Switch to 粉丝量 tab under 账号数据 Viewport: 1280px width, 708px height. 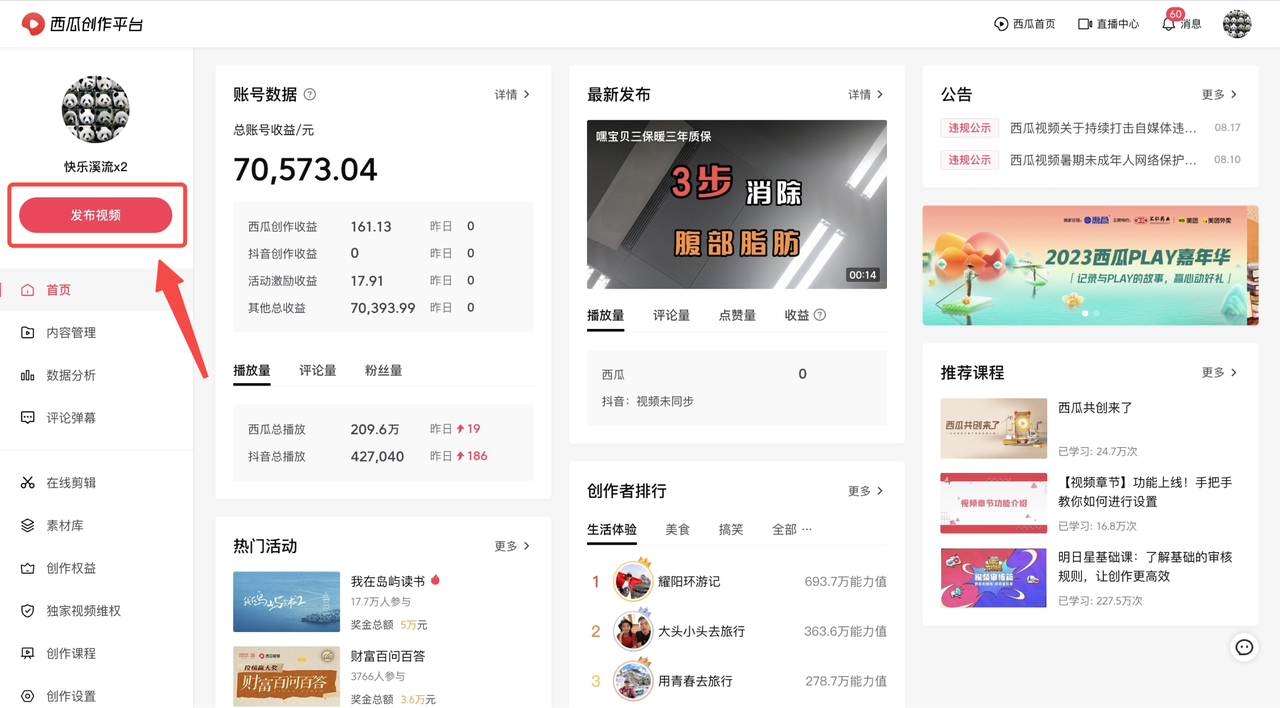[383, 370]
